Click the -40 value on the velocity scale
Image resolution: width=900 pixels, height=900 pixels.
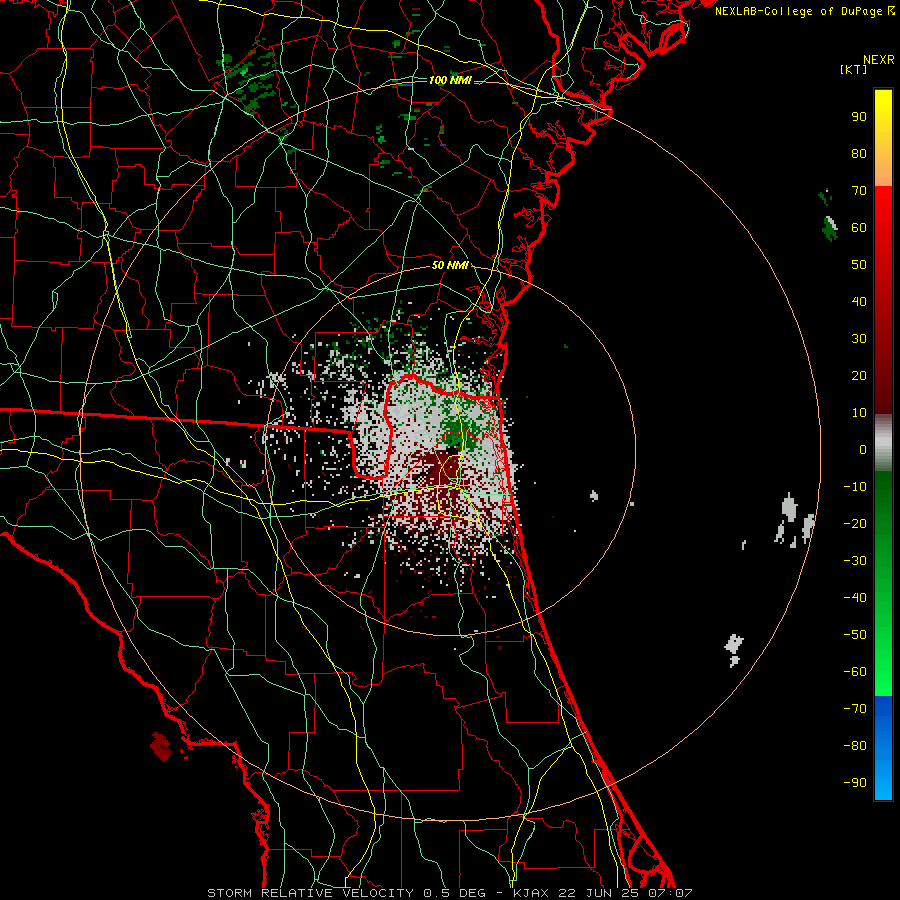(x=855, y=598)
